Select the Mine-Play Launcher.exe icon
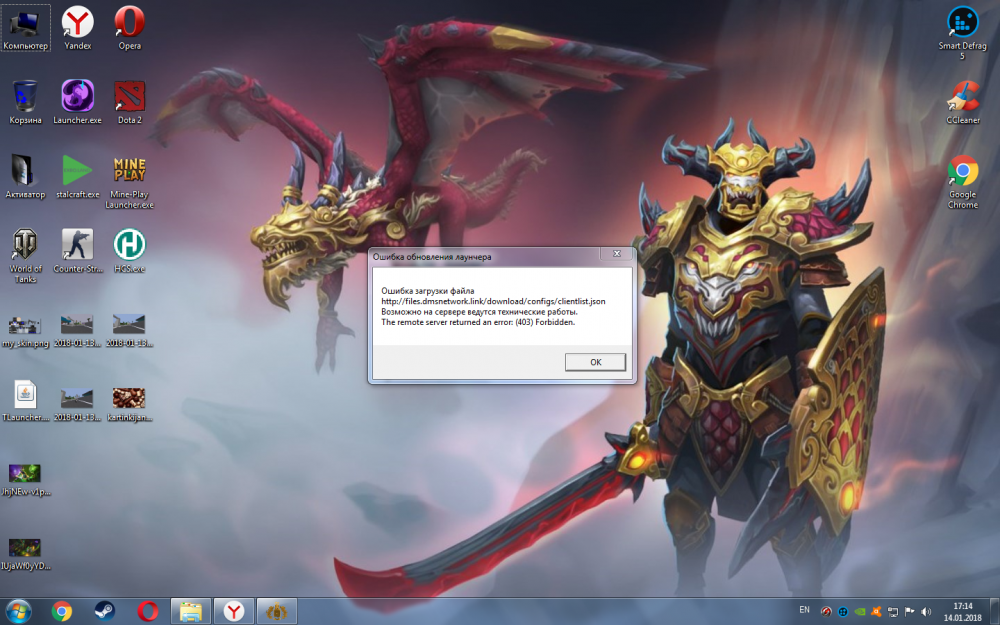Image resolution: width=1000 pixels, height=625 pixels. click(129, 172)
